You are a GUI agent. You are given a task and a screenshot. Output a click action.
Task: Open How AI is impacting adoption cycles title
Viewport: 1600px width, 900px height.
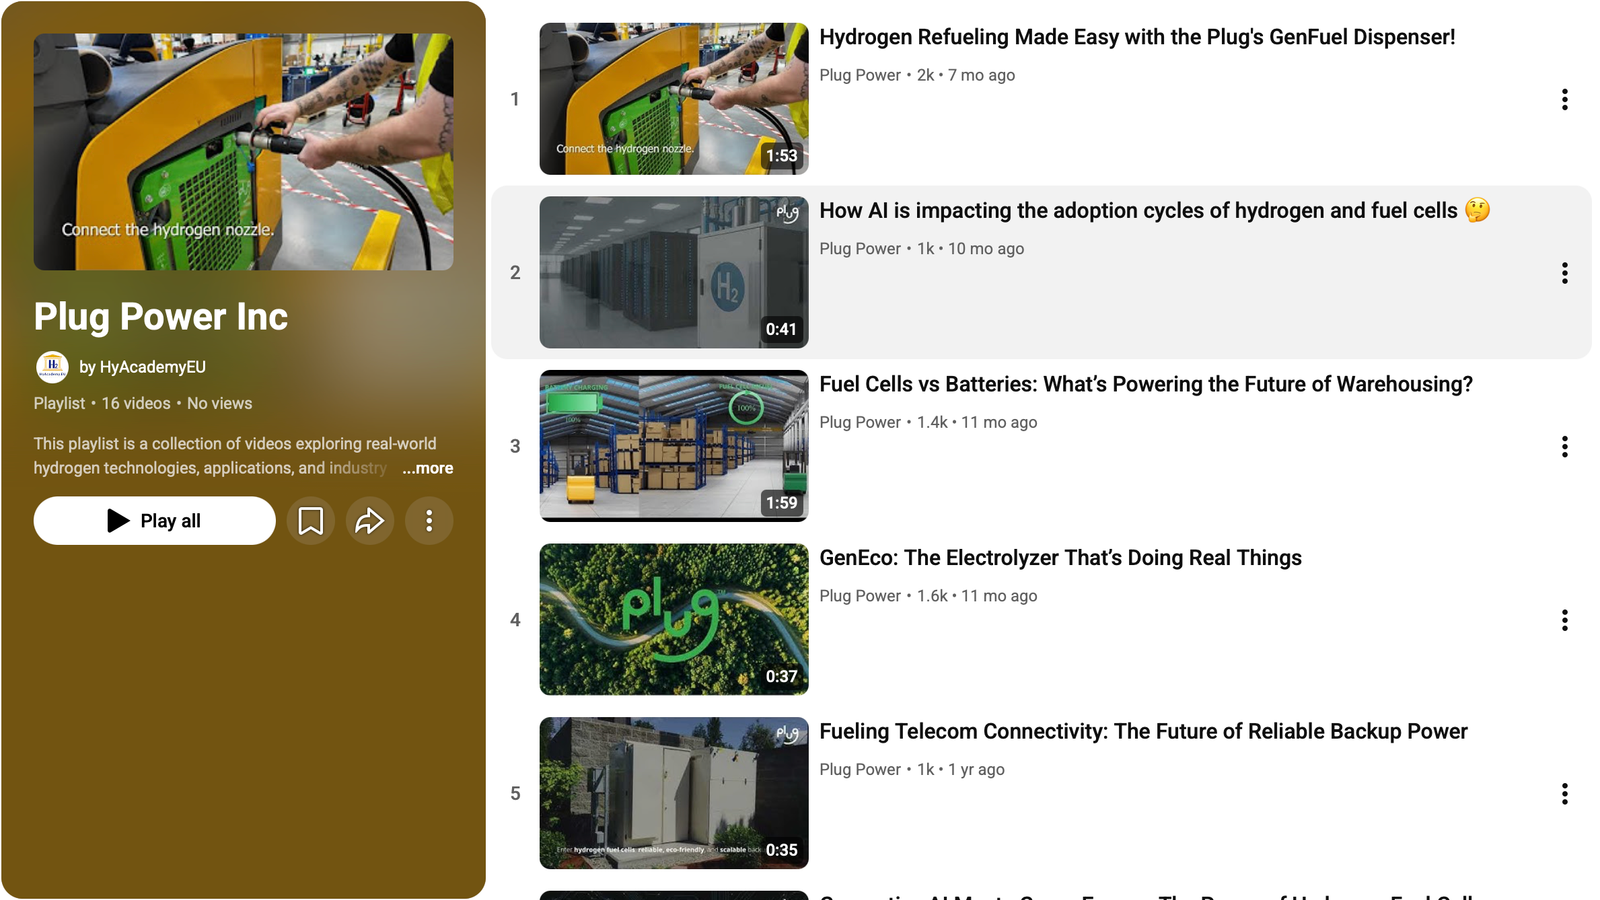[x=1154, y=211]
